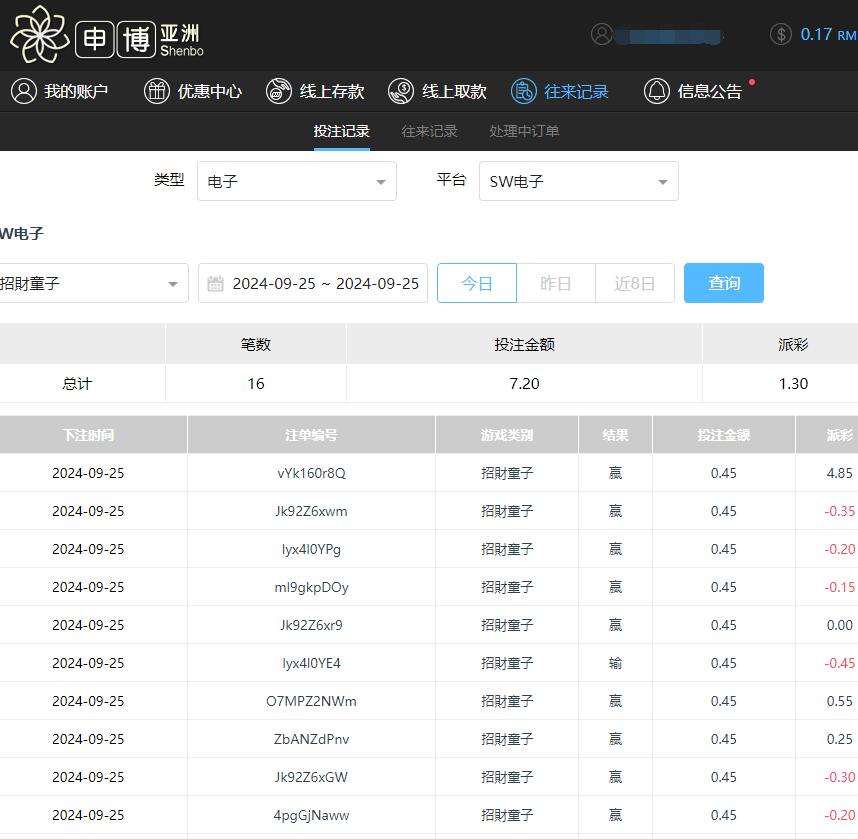The image size is (858, 839).
Task: Expand the 平台 SW电子 platform dropdown
Action: point(578,181)
